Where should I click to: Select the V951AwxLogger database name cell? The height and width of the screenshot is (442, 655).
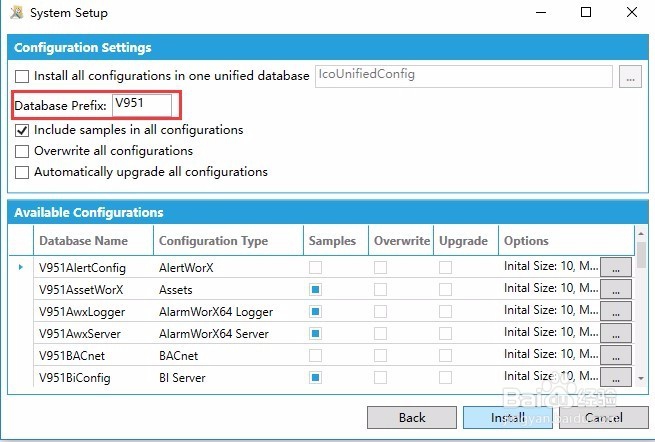click(x=94, y=312)
